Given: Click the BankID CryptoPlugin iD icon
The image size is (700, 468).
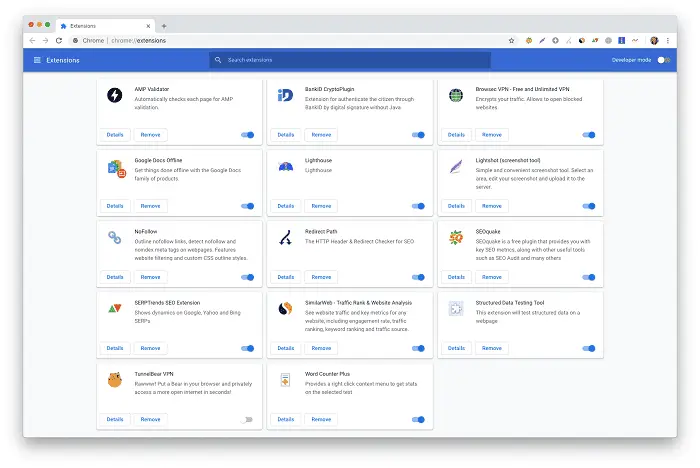Looking at the screenshot, I should point(285,95).
